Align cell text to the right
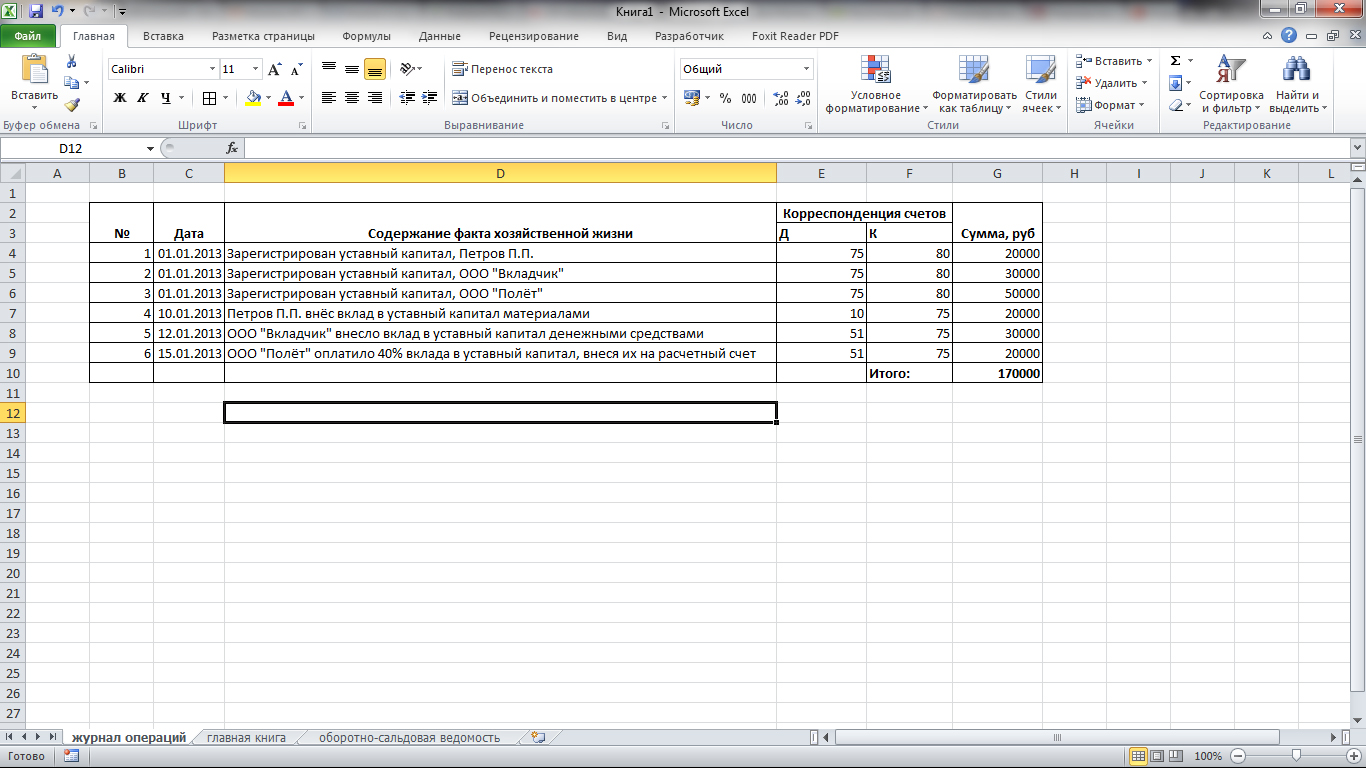Screen dimensions: 1366x768 click(375, 98)
